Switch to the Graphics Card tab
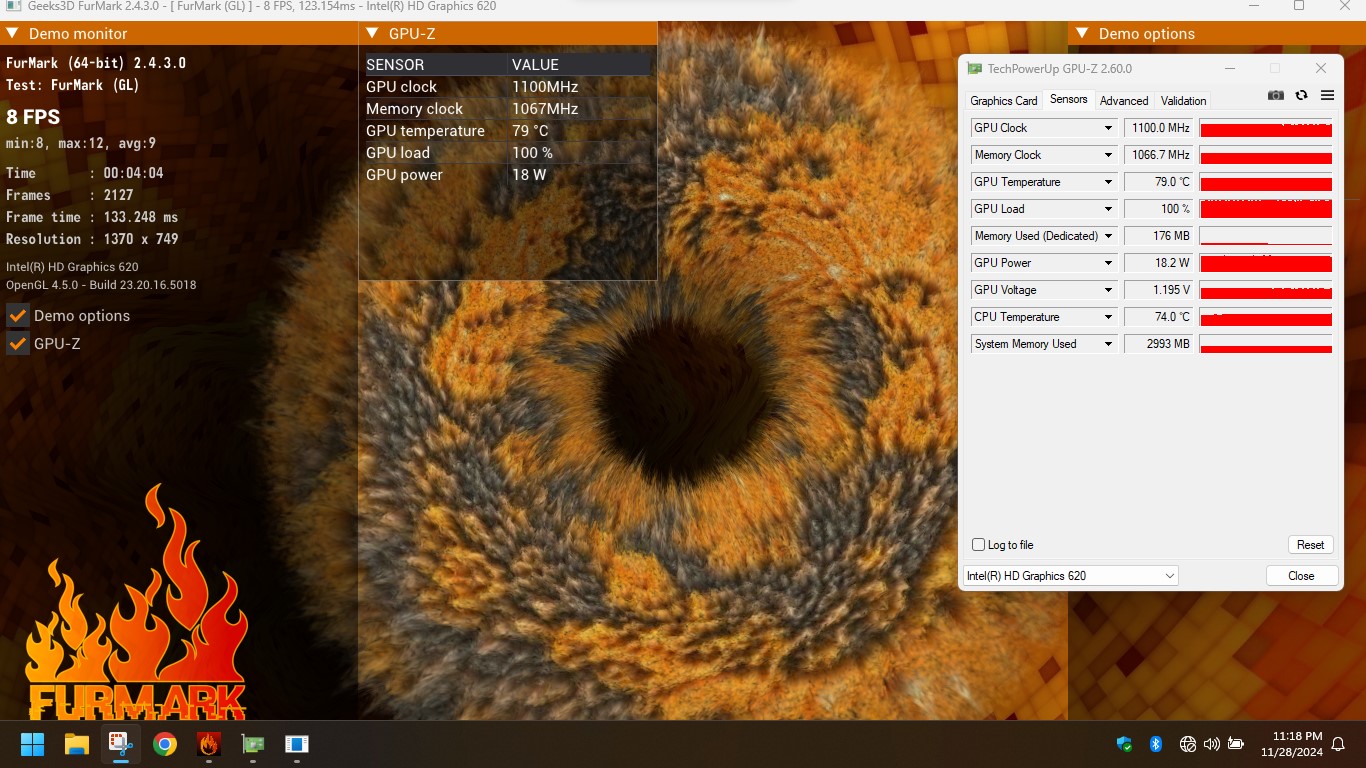 coord(1003,101)
